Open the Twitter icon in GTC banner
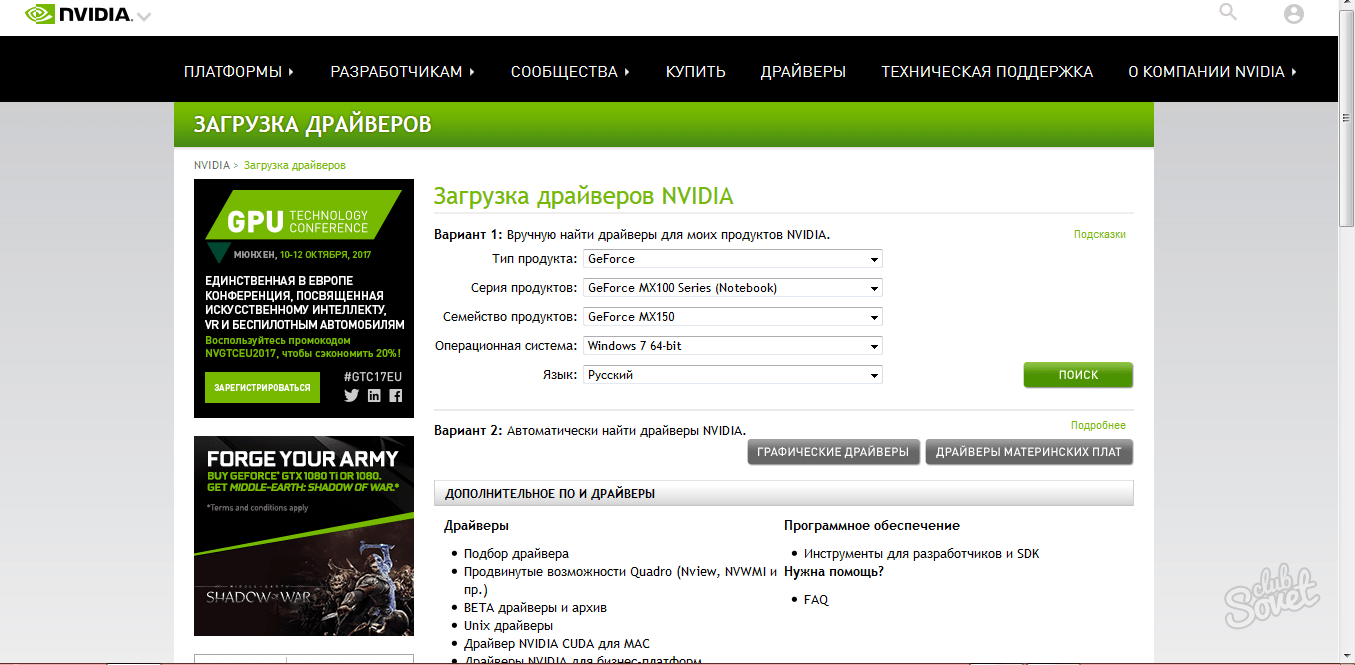 [x=351, y=395]
